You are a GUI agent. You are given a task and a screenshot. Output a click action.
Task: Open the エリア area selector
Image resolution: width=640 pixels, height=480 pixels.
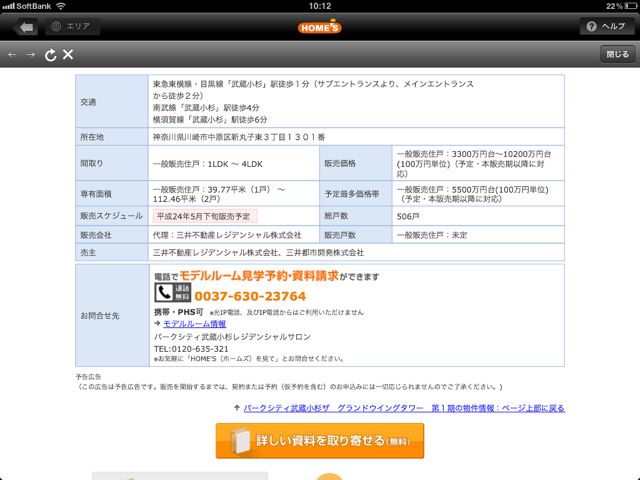71,27
